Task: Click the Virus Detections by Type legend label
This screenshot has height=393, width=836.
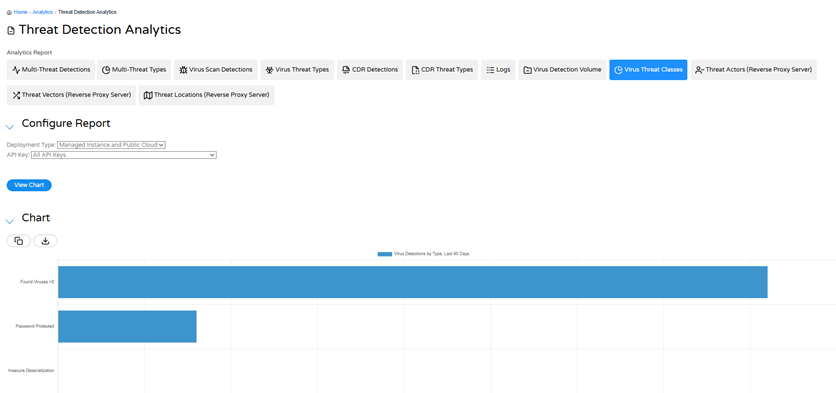Action: click(x=431, y=254)
